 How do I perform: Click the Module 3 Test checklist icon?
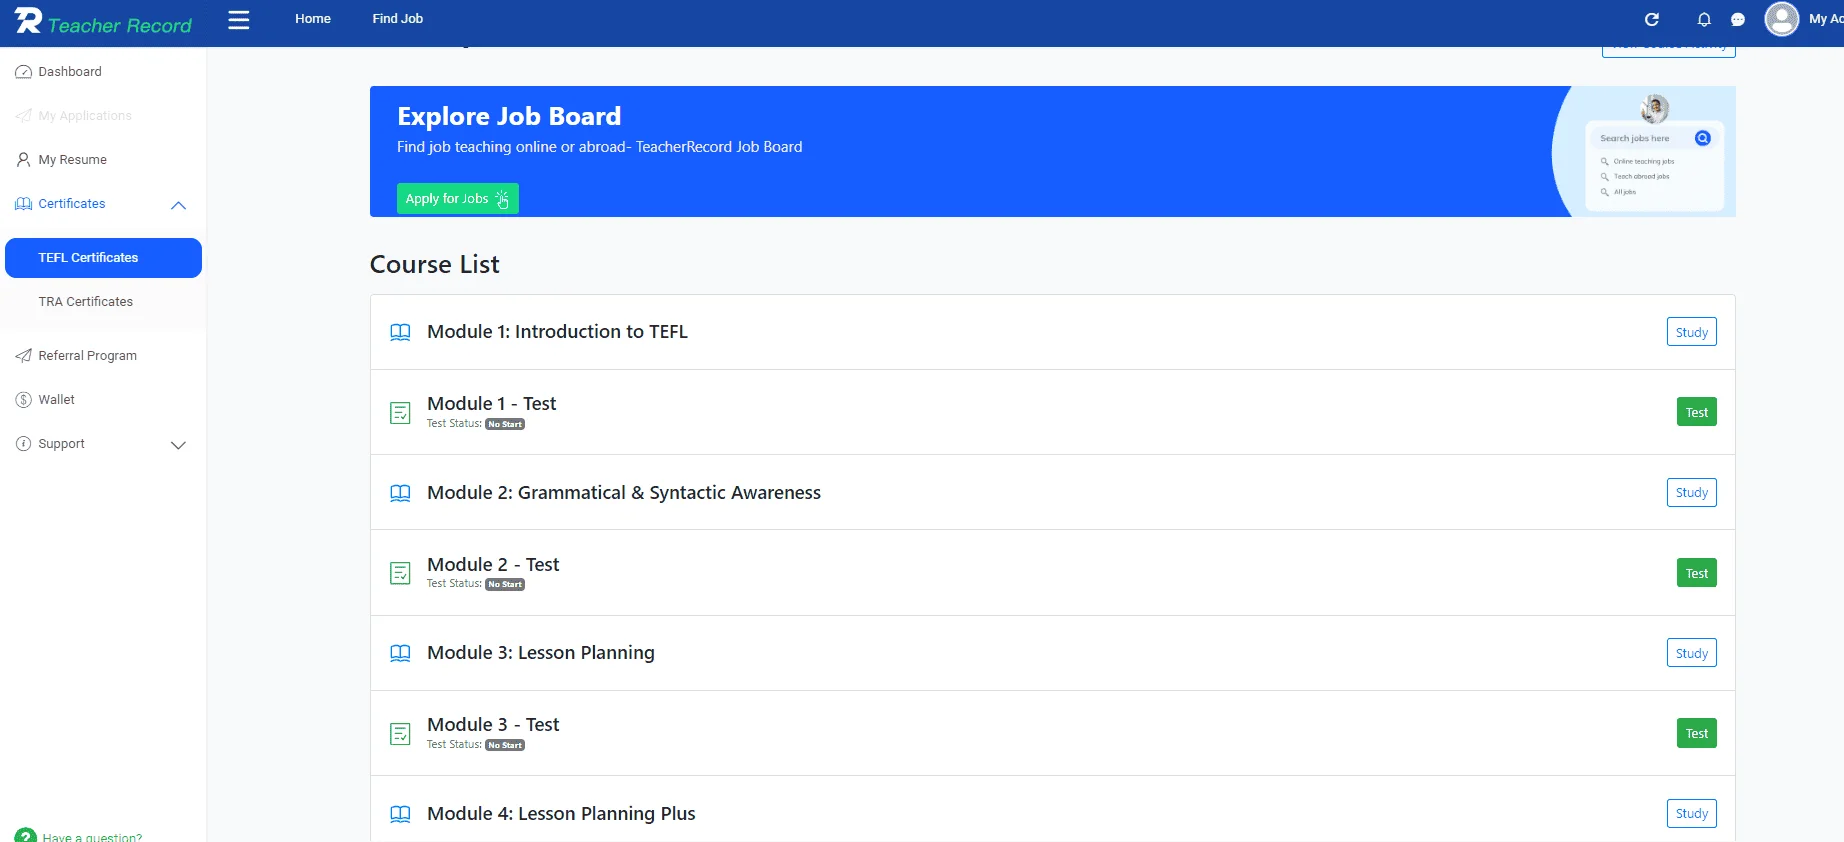pos(400,734)
